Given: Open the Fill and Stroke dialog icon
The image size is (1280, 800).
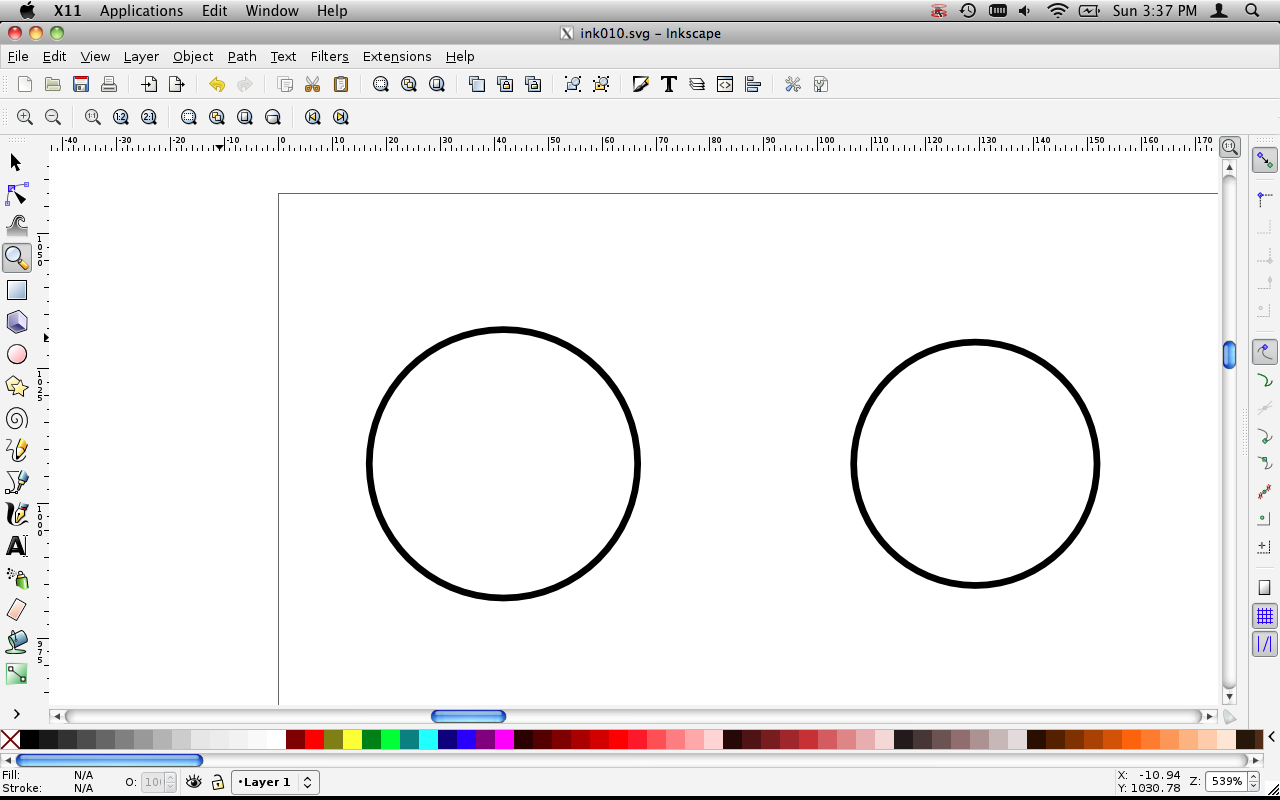Looking at the screenshot, I should point(641,84).
